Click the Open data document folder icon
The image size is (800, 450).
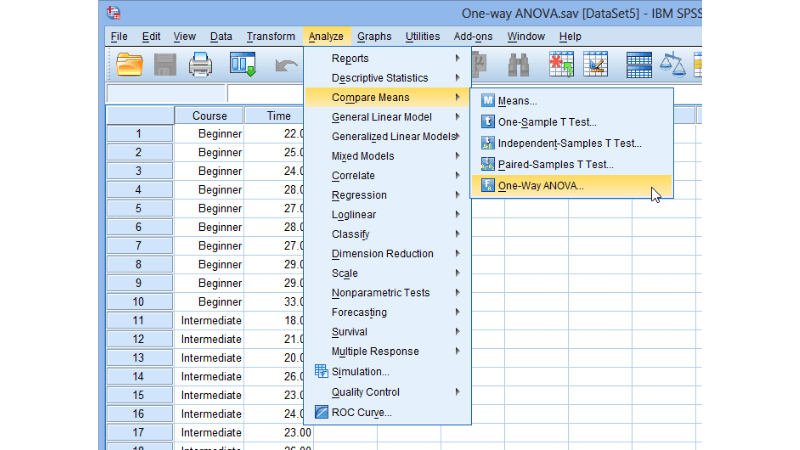129,65
